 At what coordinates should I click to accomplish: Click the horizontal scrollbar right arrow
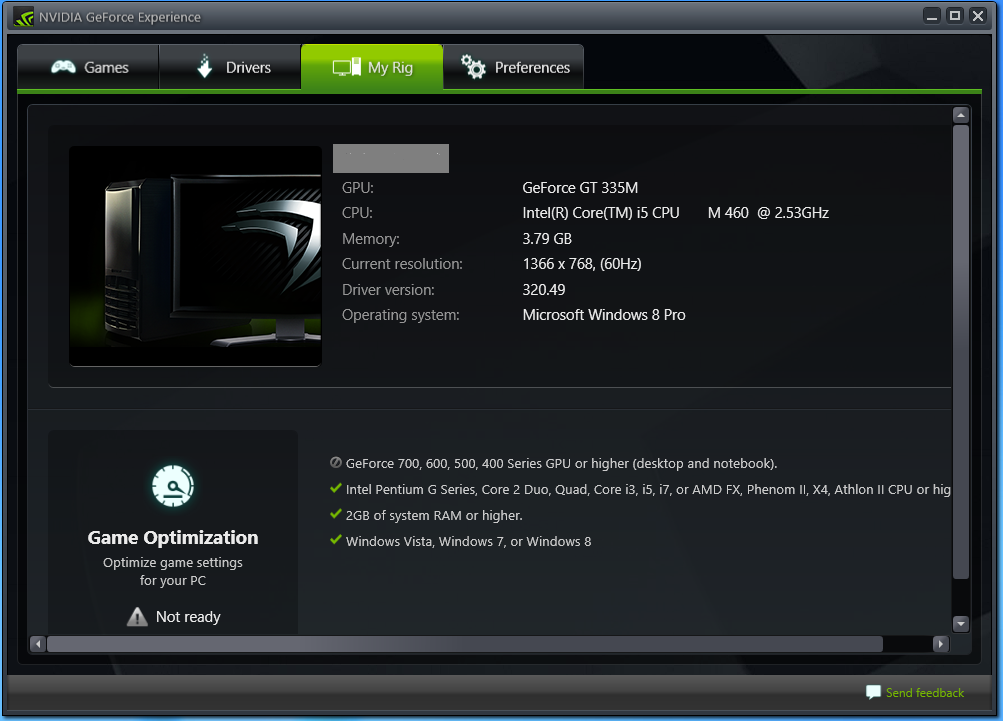tap(940, 644)
